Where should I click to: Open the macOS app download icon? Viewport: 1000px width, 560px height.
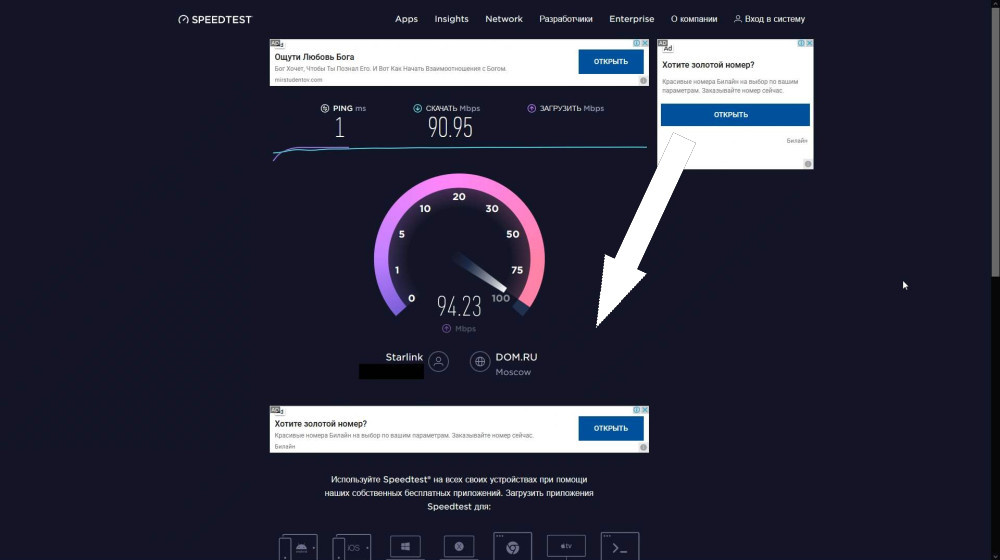point(459,547)
